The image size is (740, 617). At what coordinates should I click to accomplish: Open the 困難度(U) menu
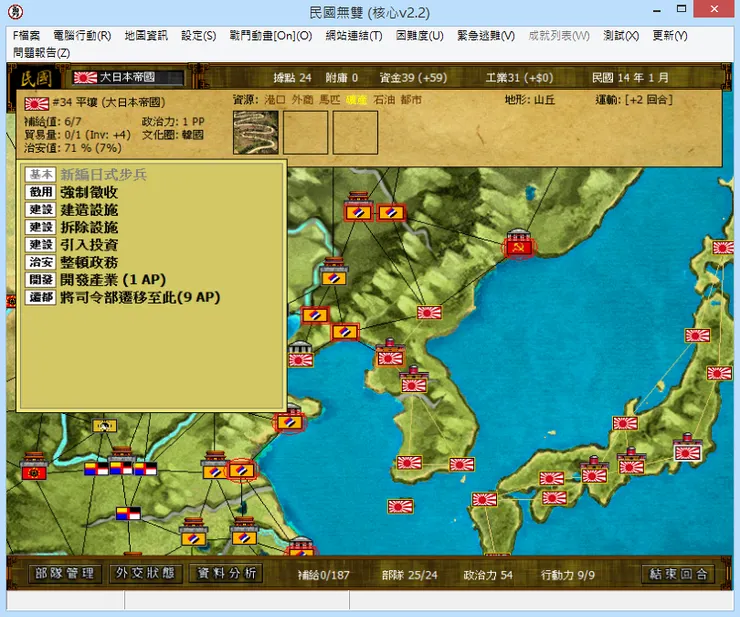pos(420,36)
